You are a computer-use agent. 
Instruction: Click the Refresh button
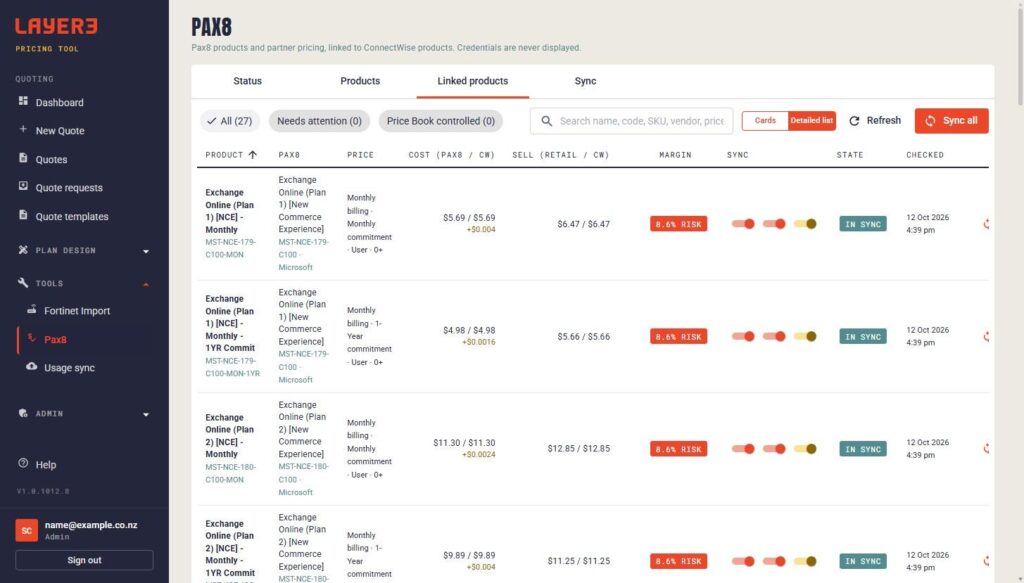pos(874,121)
